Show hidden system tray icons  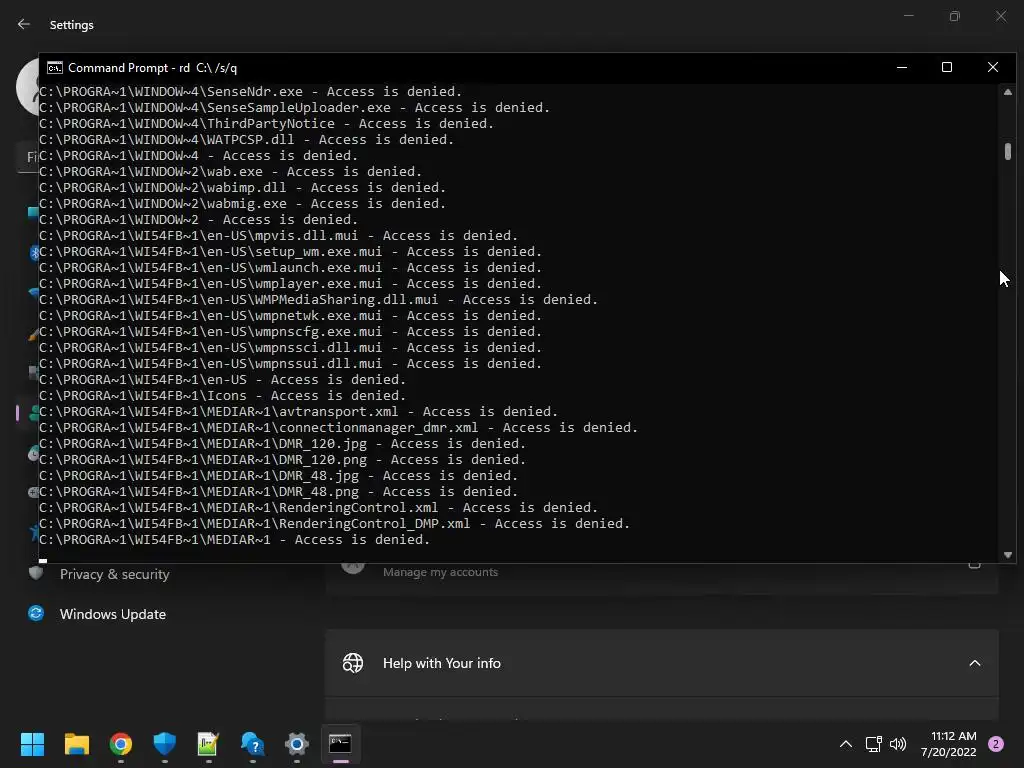pyautogui.click(x=846, y=744)
